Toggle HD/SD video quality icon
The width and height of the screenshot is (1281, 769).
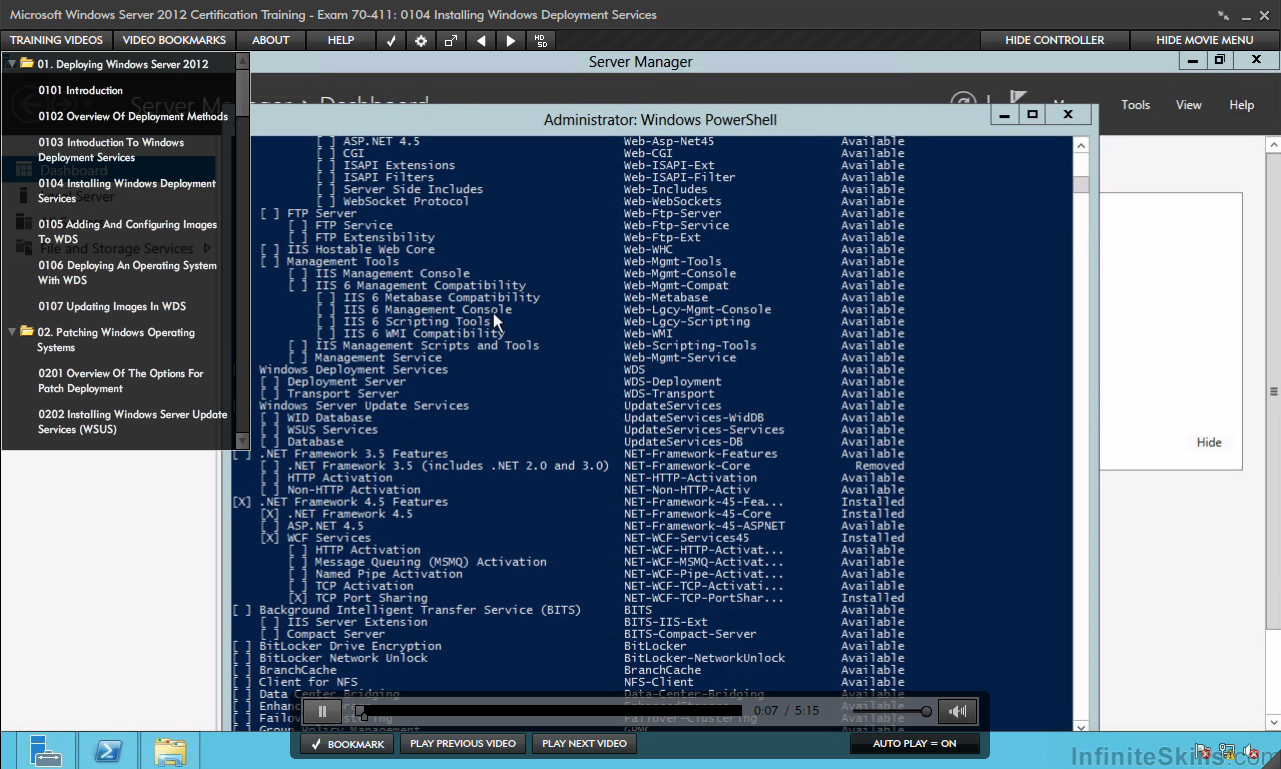(541, 40)
